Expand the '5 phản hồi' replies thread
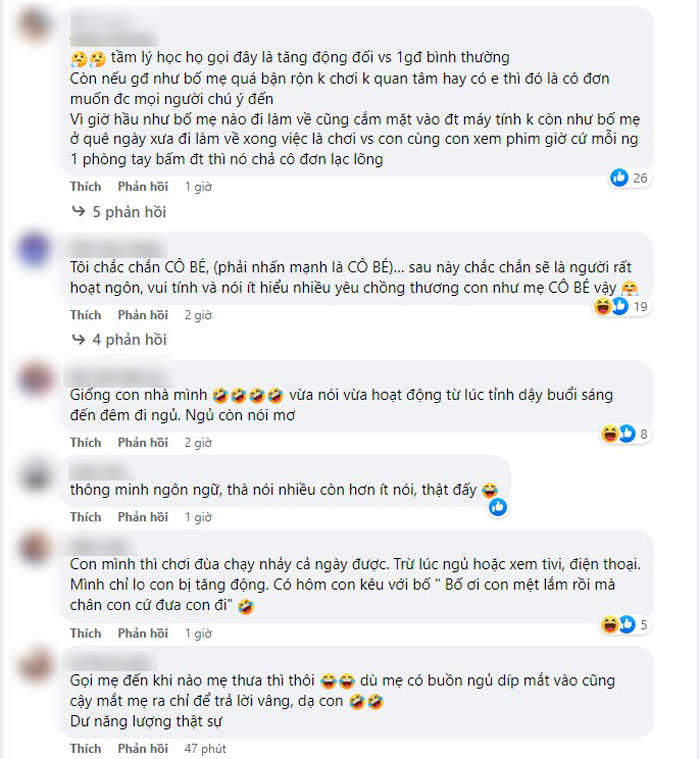 click(x=129, y=212)
